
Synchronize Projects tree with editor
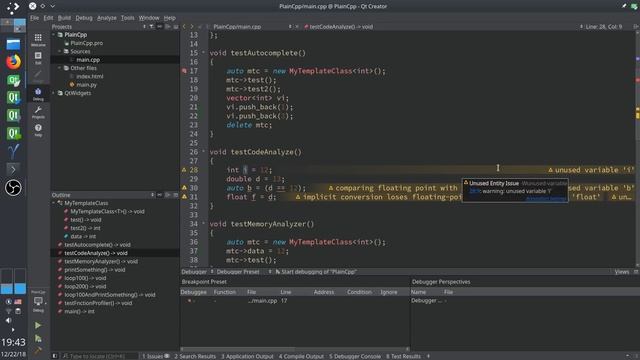[x=160, y=27]
